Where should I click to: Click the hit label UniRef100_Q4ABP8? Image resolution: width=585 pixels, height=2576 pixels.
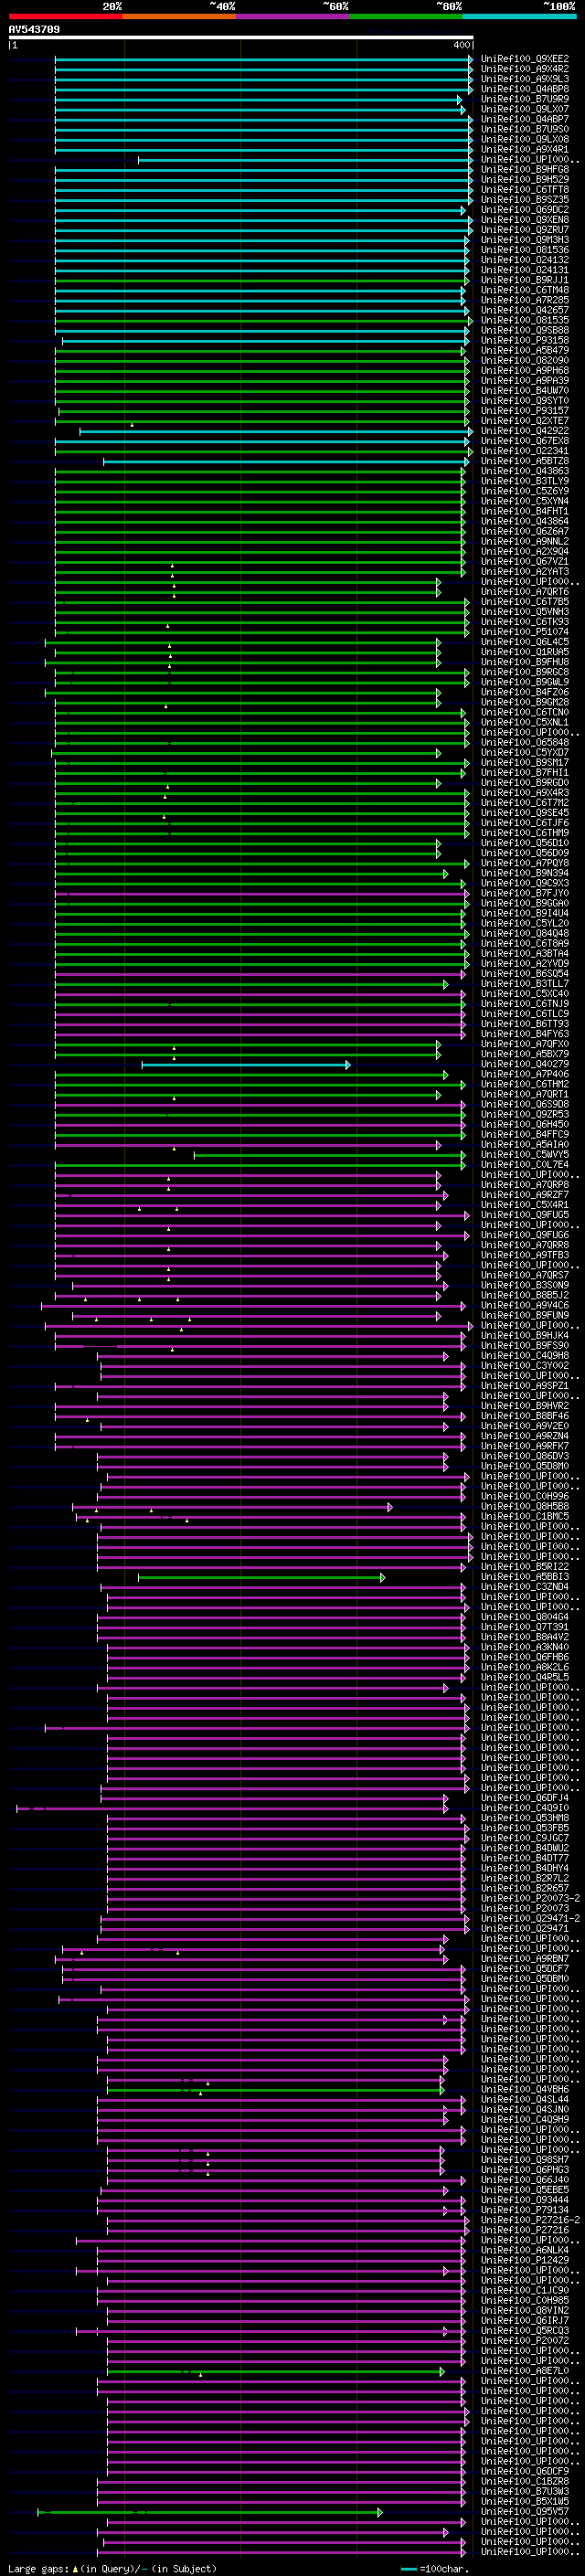[x=525, y=89]
